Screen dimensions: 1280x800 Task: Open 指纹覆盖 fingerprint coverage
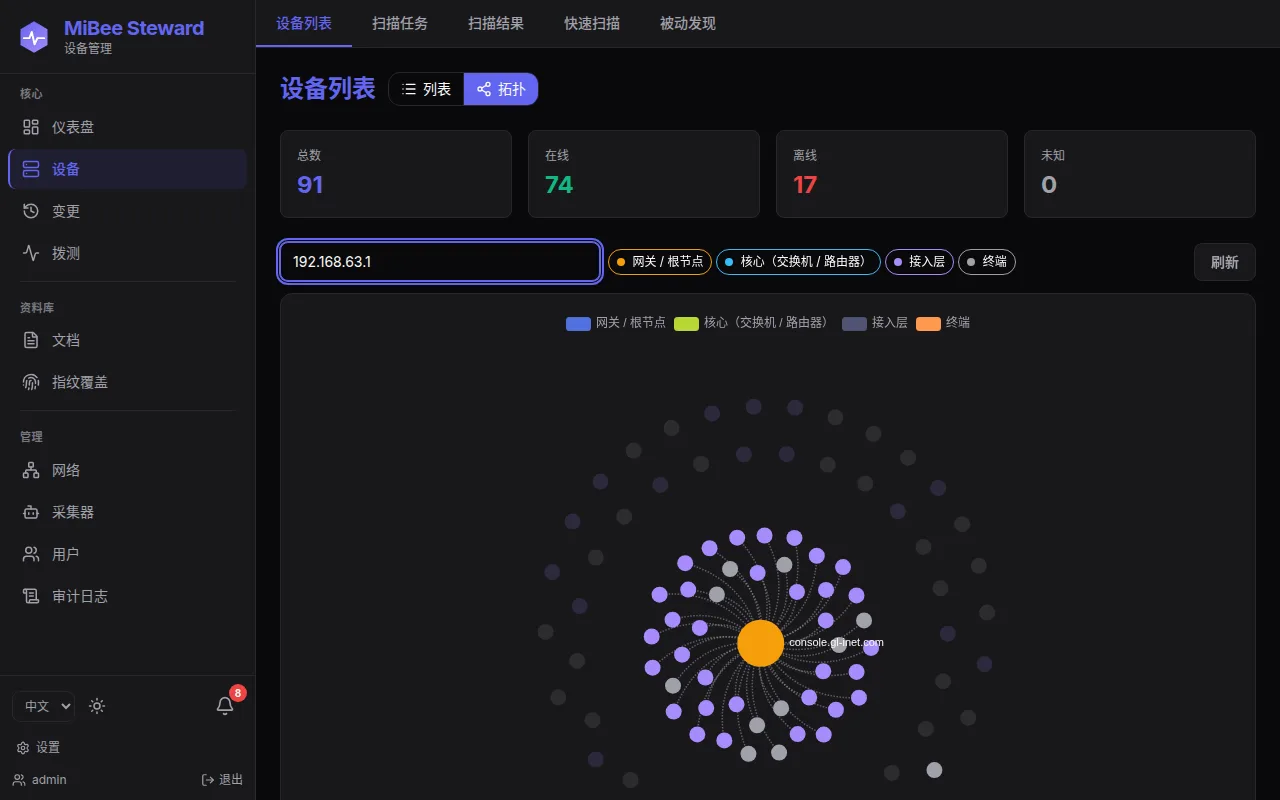pos(127,382)
